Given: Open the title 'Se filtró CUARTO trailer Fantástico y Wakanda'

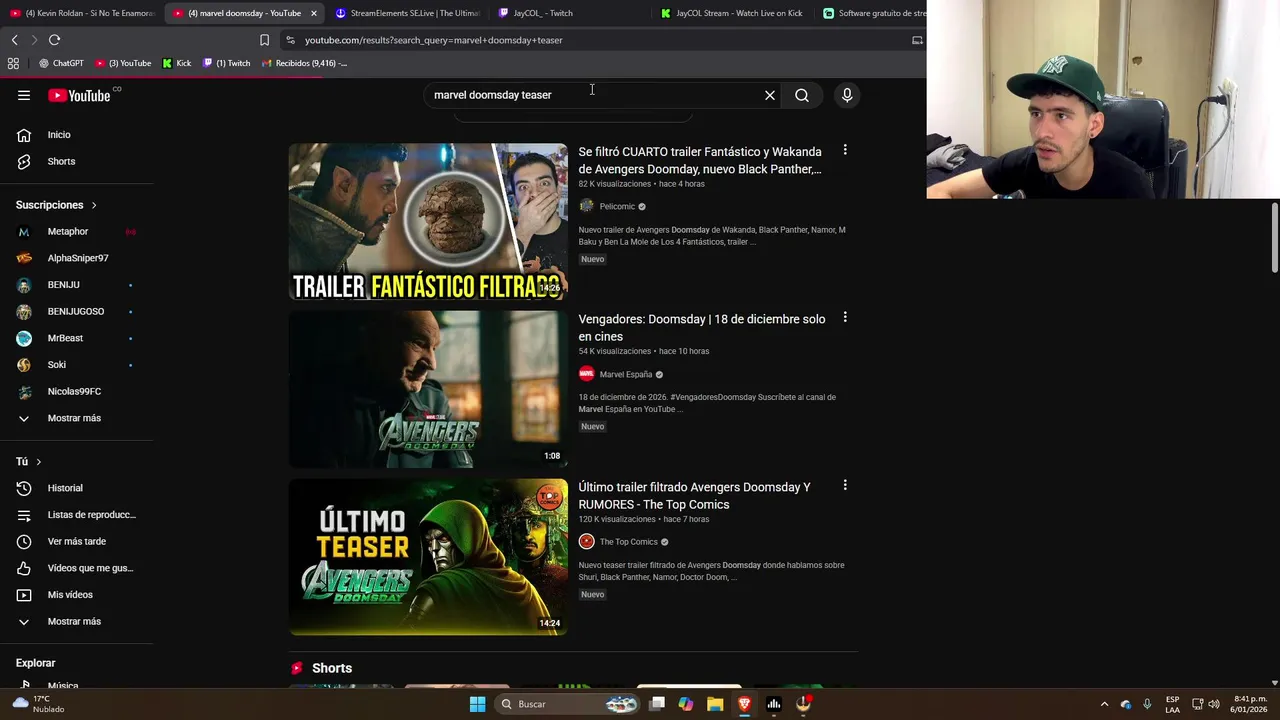Looking at the screenshot, I should pyautogui.click(x=700, y=160).
